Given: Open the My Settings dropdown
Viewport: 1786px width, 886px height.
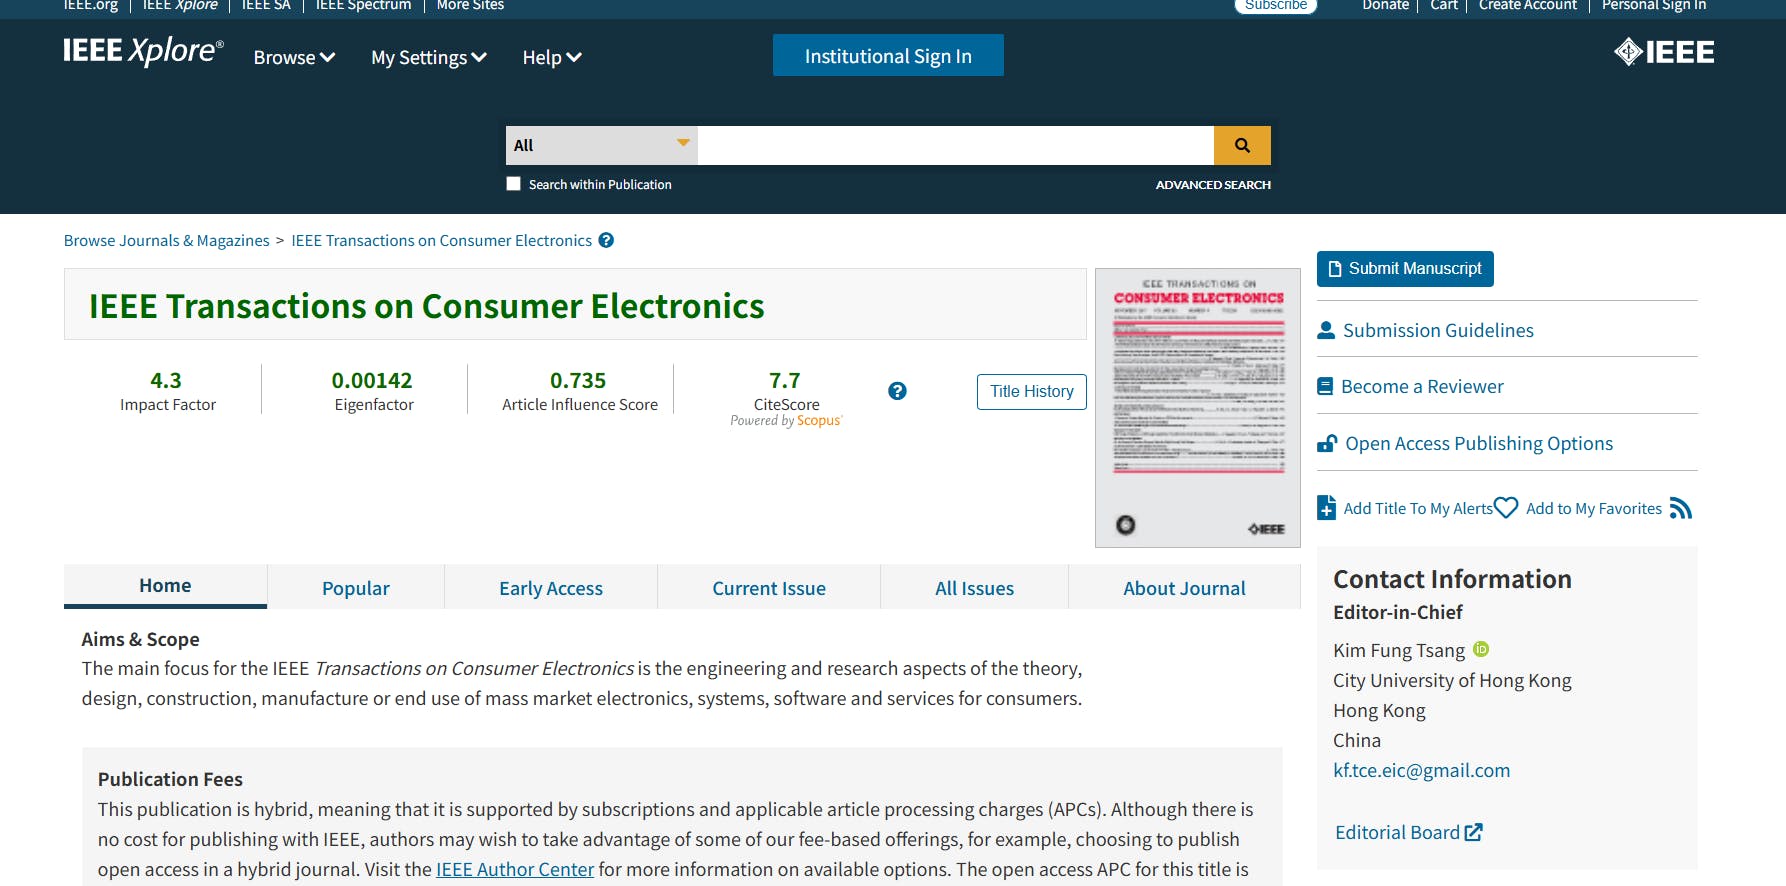Looking at the screenshot, I should pyautogui.click(x=428, y=58).
